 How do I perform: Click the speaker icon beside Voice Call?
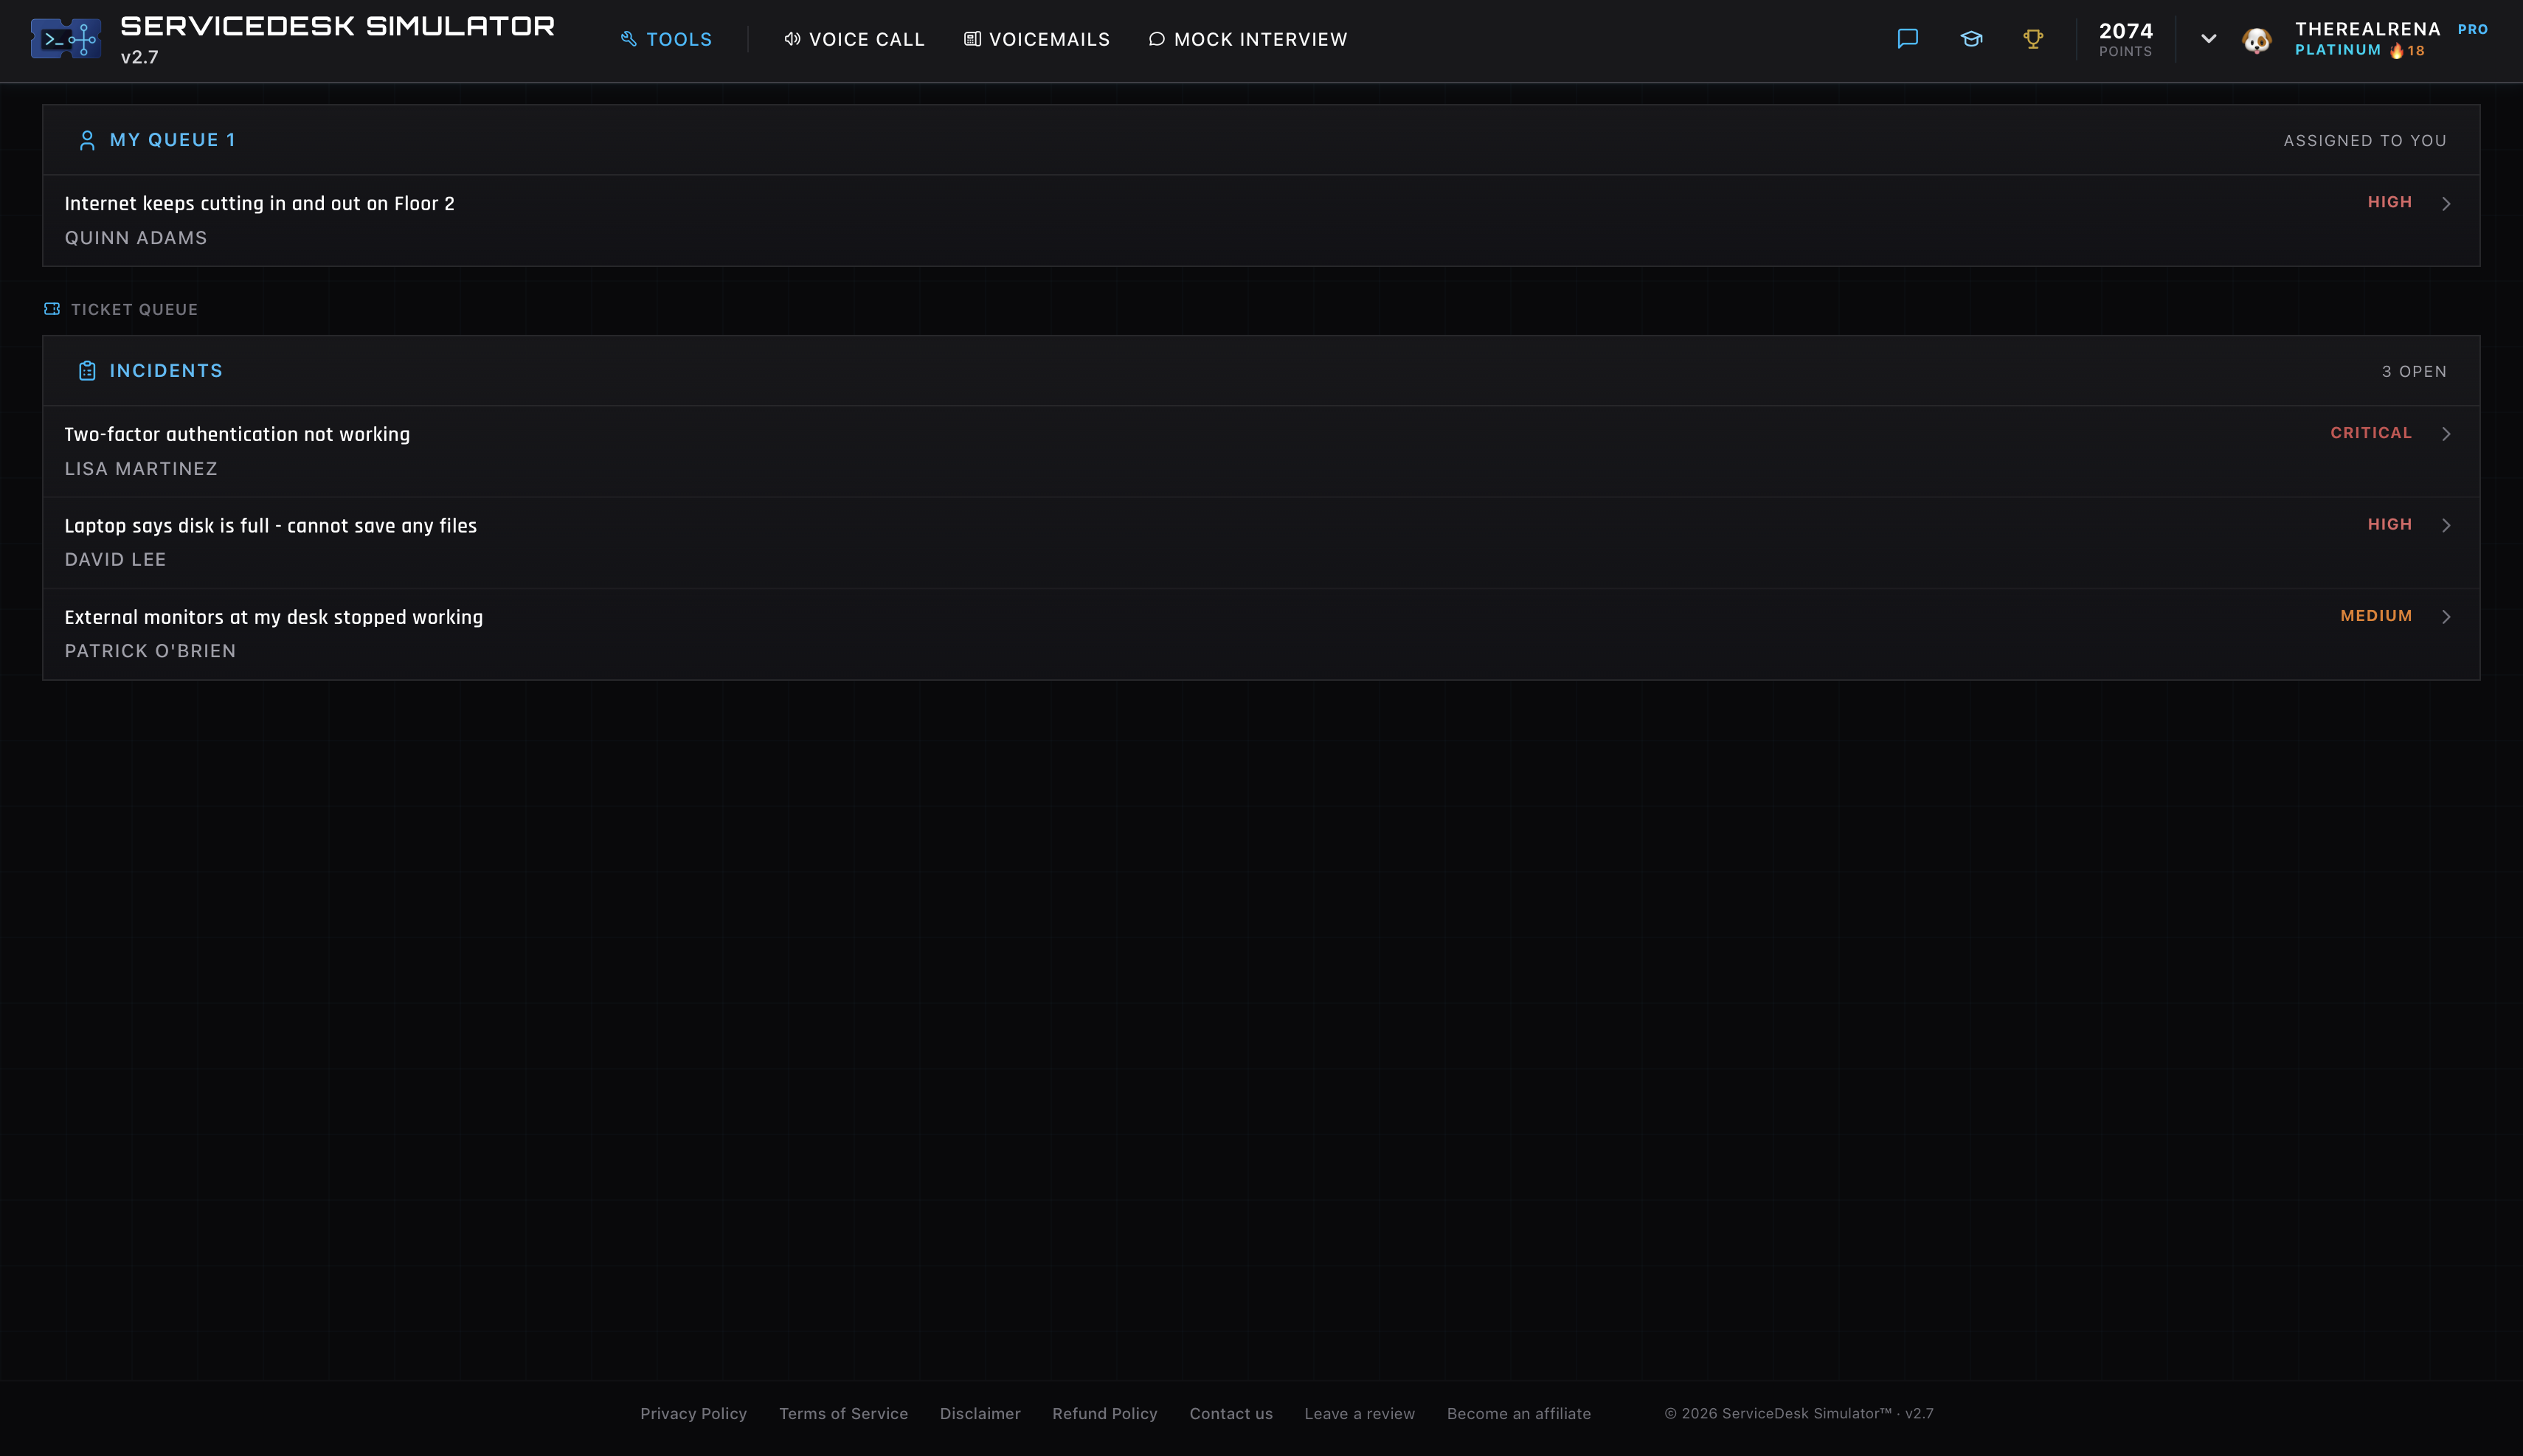click(792, 39)
